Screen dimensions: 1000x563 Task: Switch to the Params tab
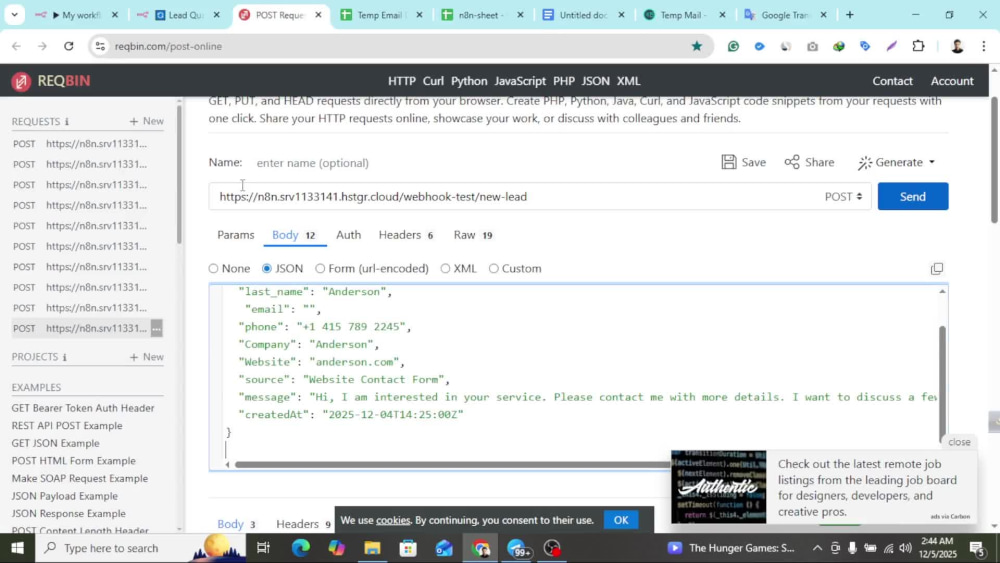click(x=235, y=235)
